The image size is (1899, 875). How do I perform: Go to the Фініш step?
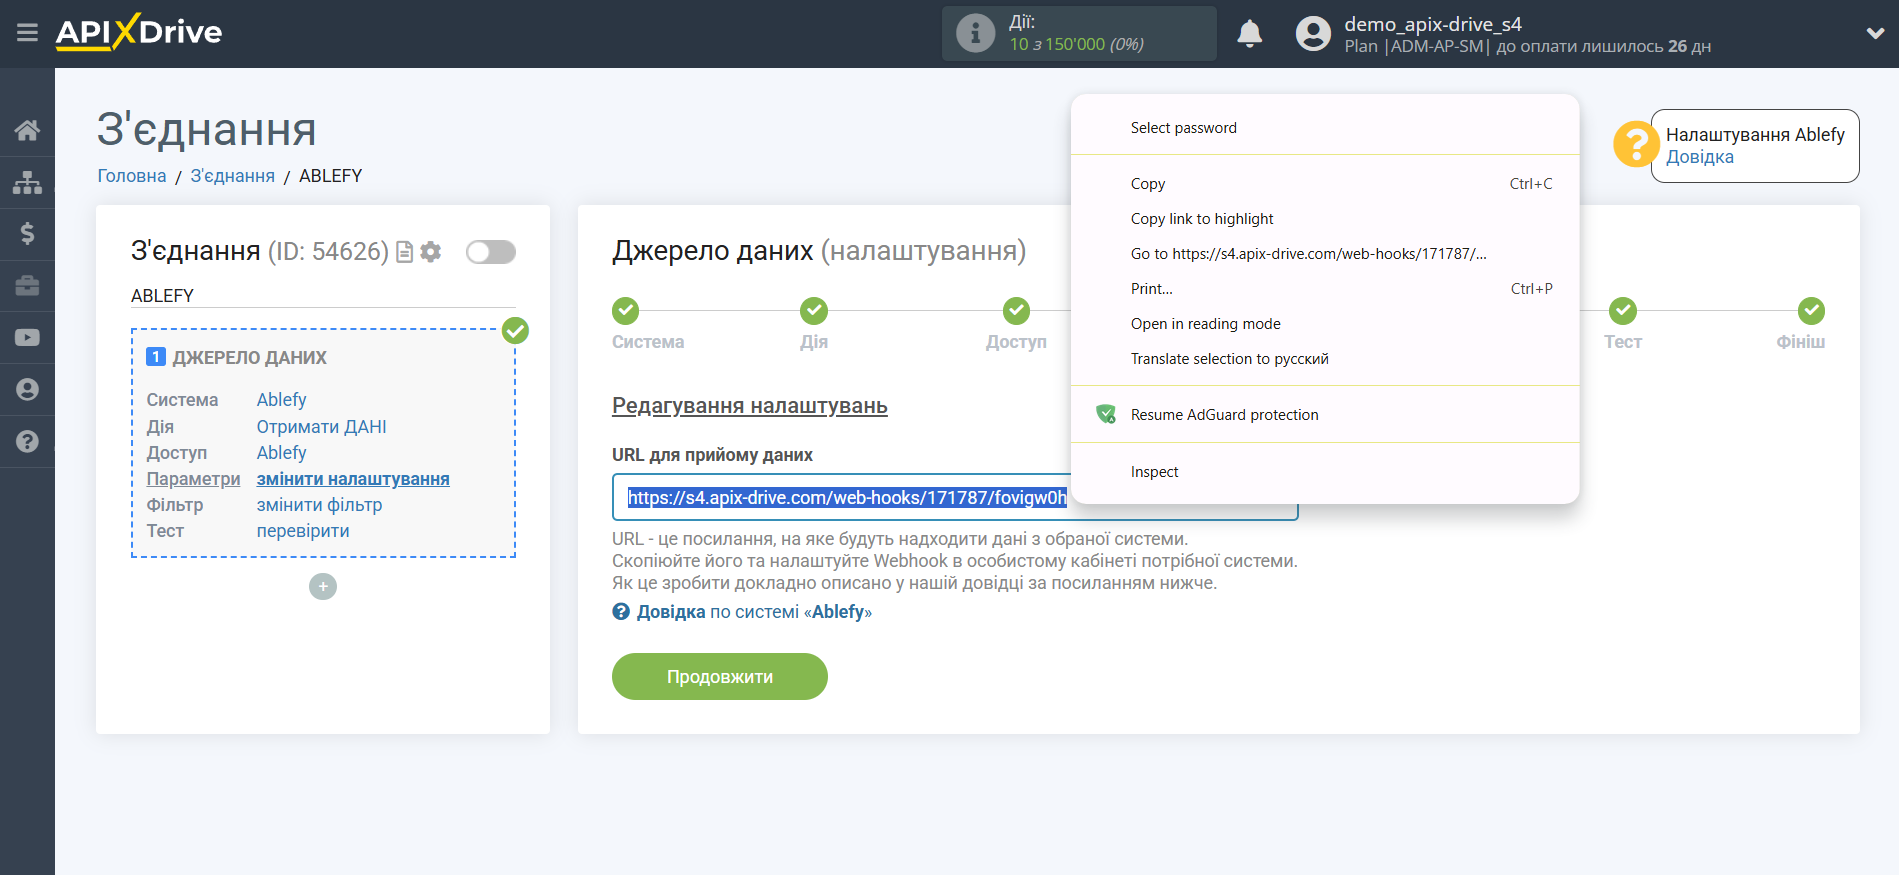point(1811,311)
